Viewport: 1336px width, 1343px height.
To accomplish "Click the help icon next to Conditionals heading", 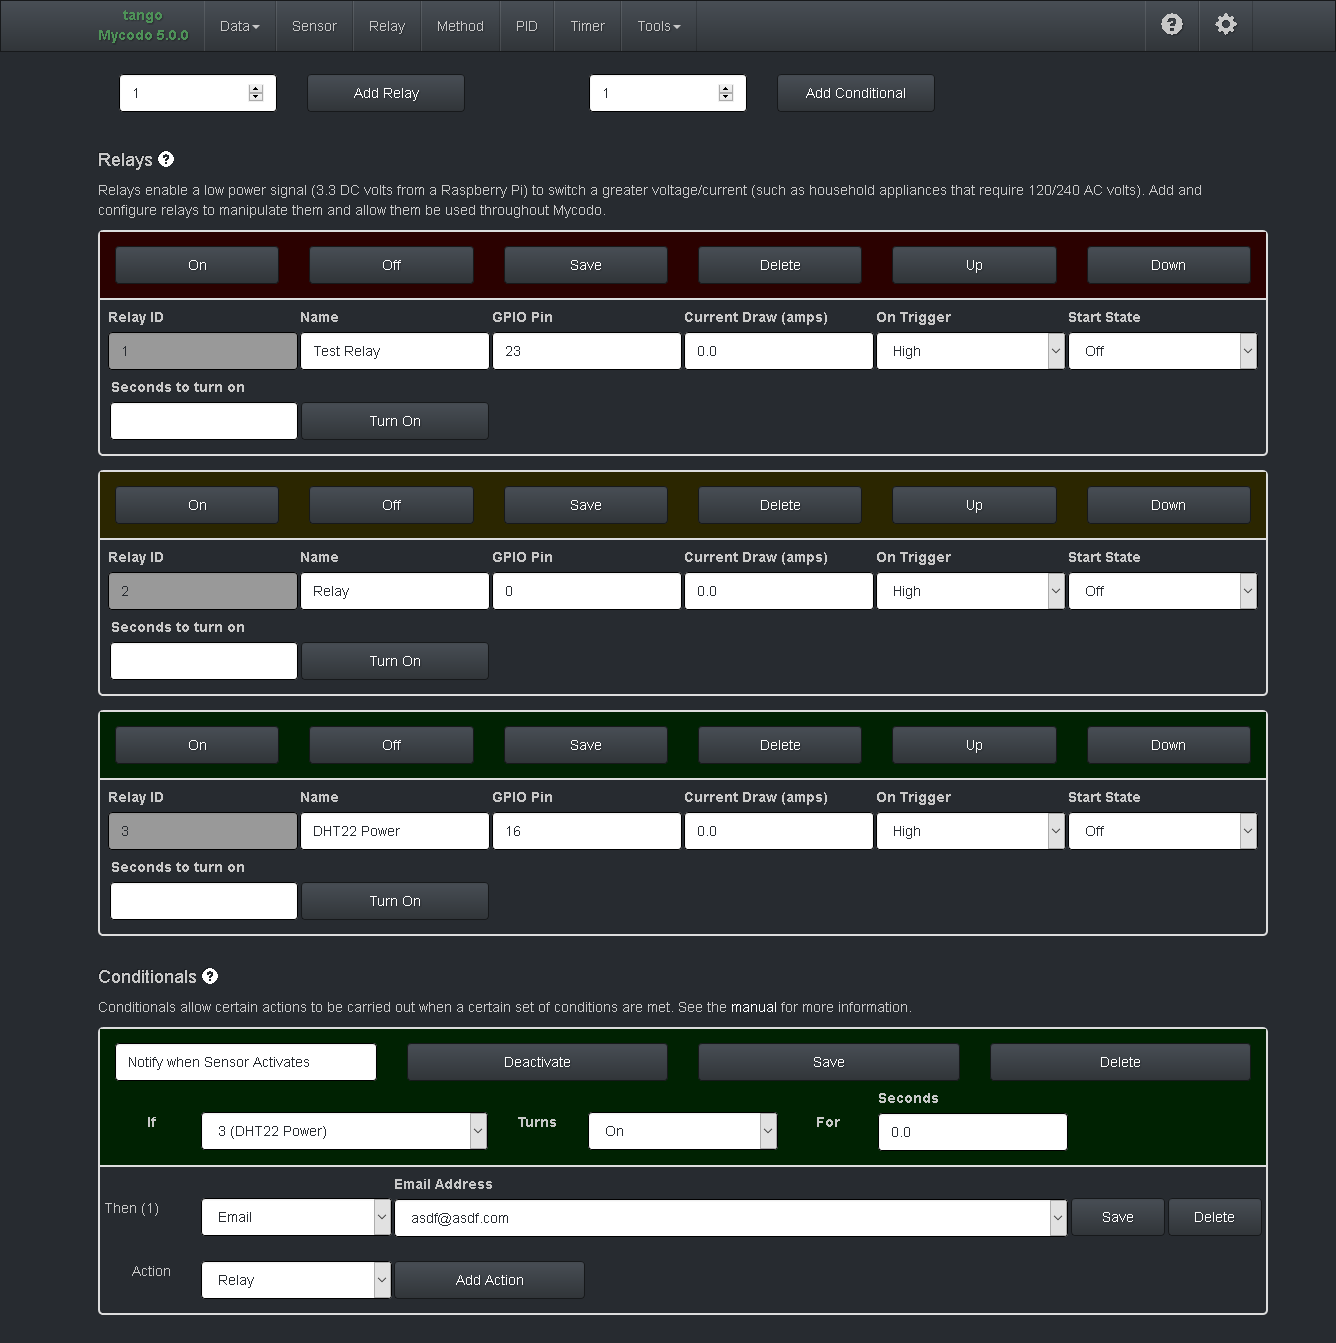I will click(x=209, y=977).
